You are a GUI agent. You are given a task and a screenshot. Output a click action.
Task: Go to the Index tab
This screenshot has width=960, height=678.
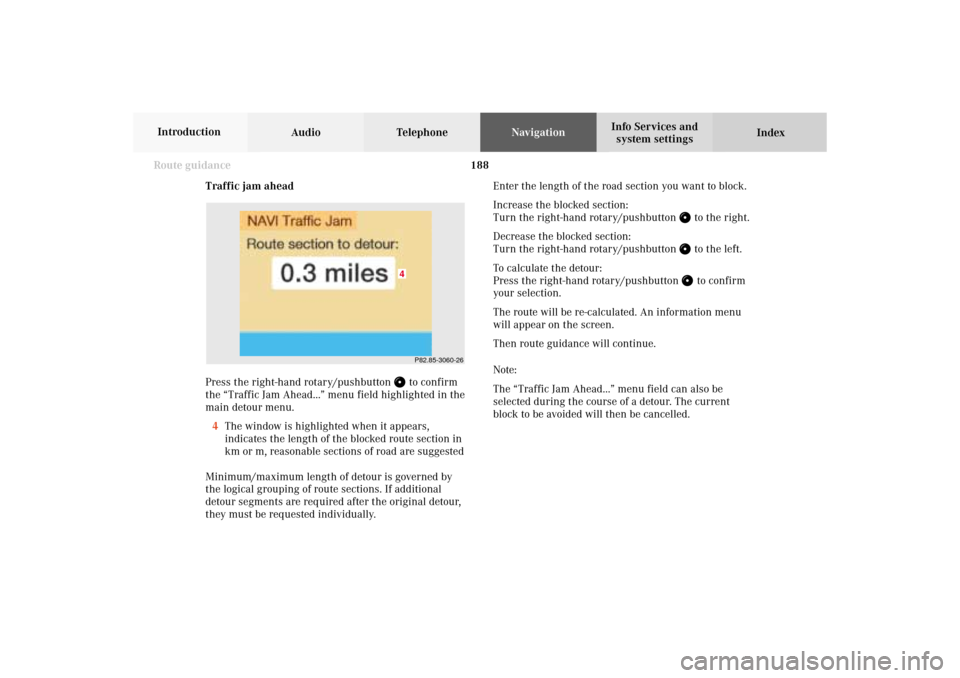pyautogui.click(x=770, y=132)
